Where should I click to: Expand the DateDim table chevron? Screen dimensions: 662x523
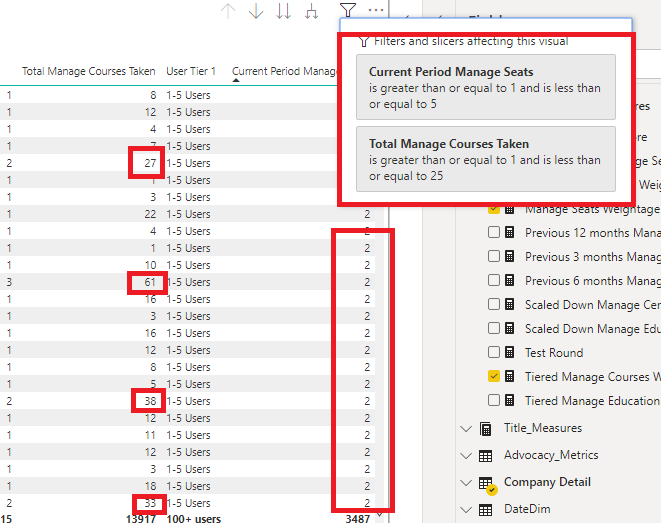tap(466, 510)
